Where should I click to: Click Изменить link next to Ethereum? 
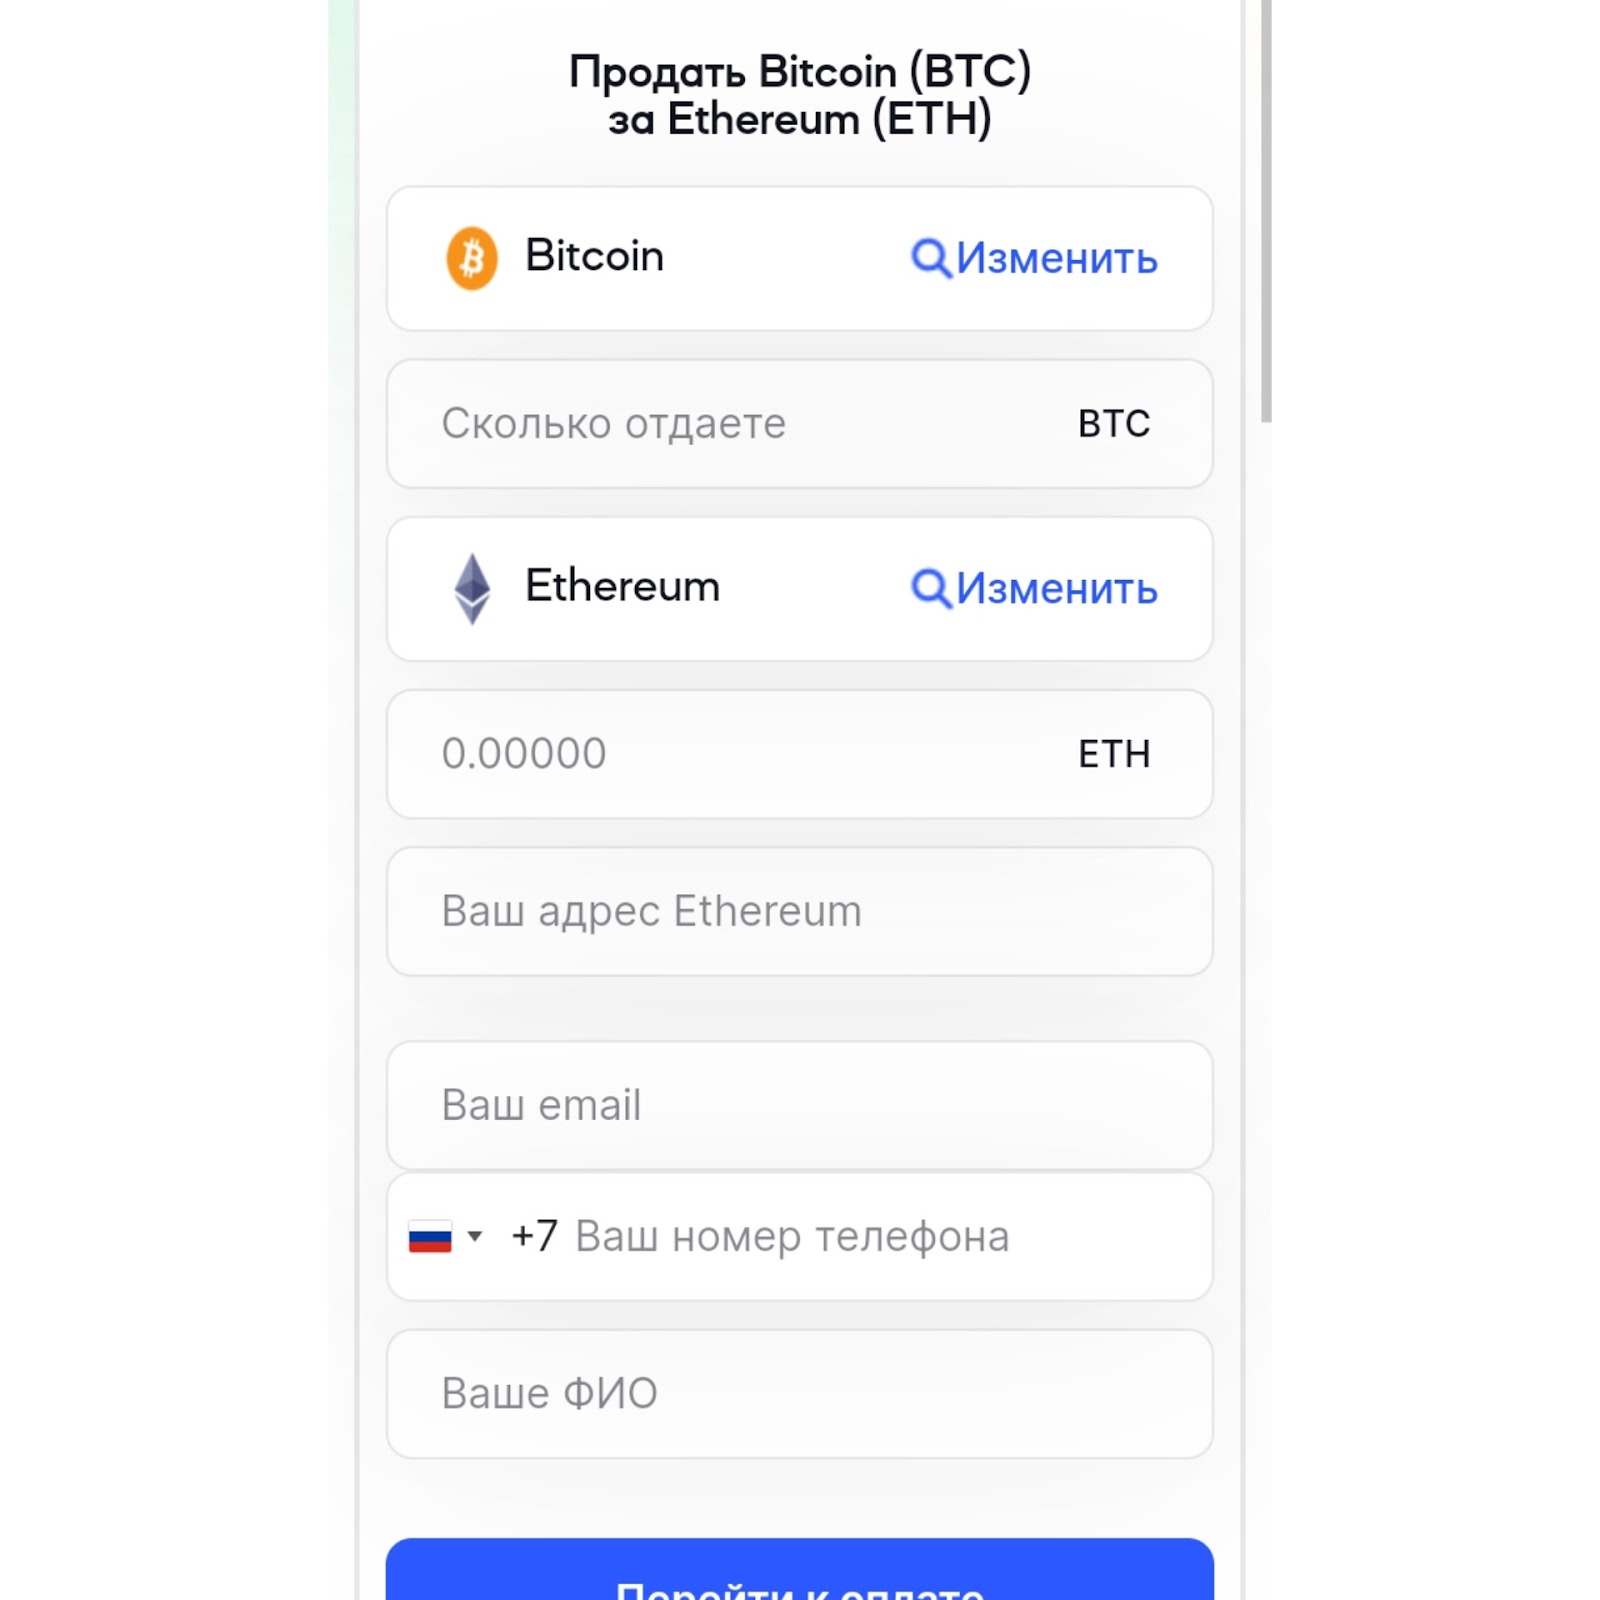tap(1057, 588)
